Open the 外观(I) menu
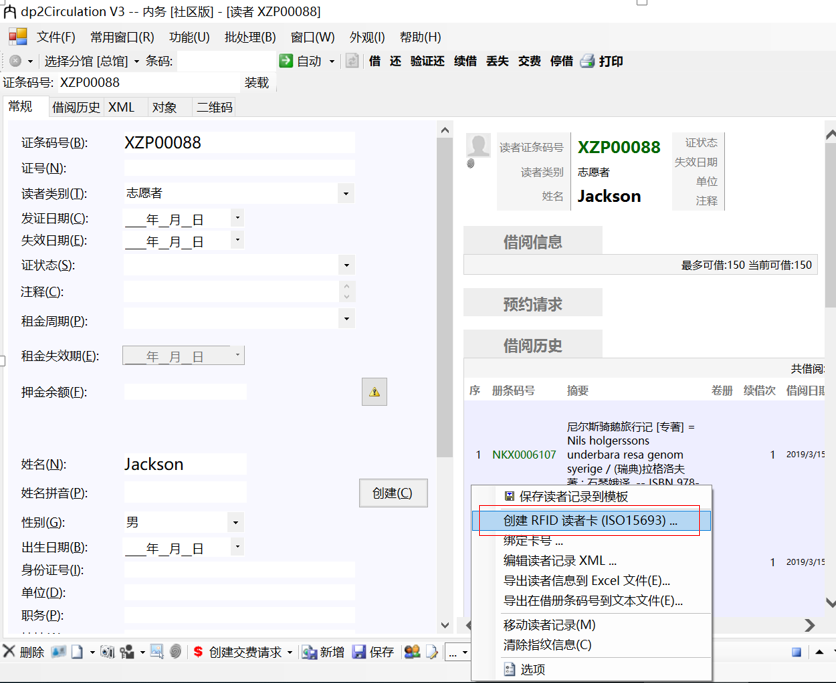The image size is (836, 683). coord(367,37)
